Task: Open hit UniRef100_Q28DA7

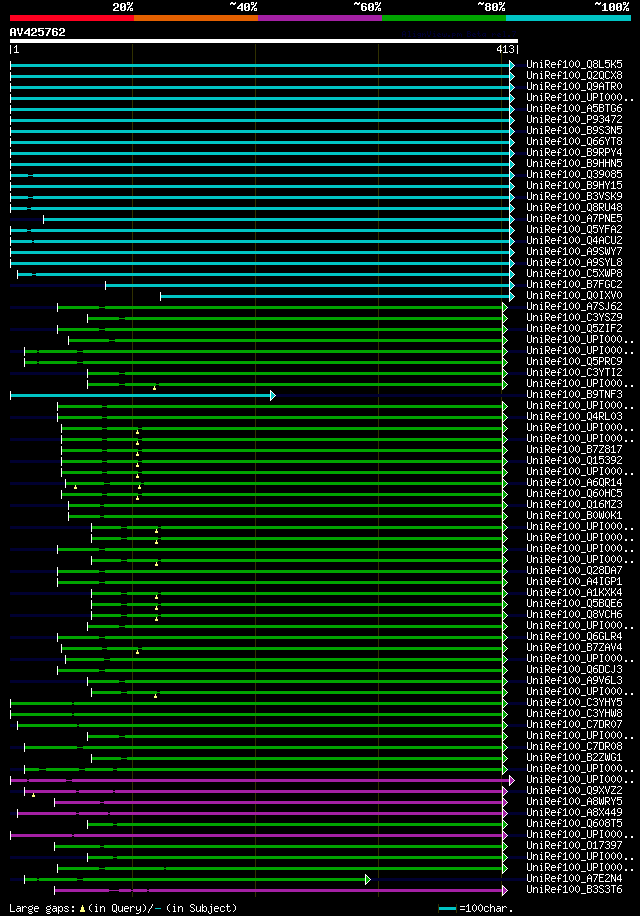Action: 574,570
